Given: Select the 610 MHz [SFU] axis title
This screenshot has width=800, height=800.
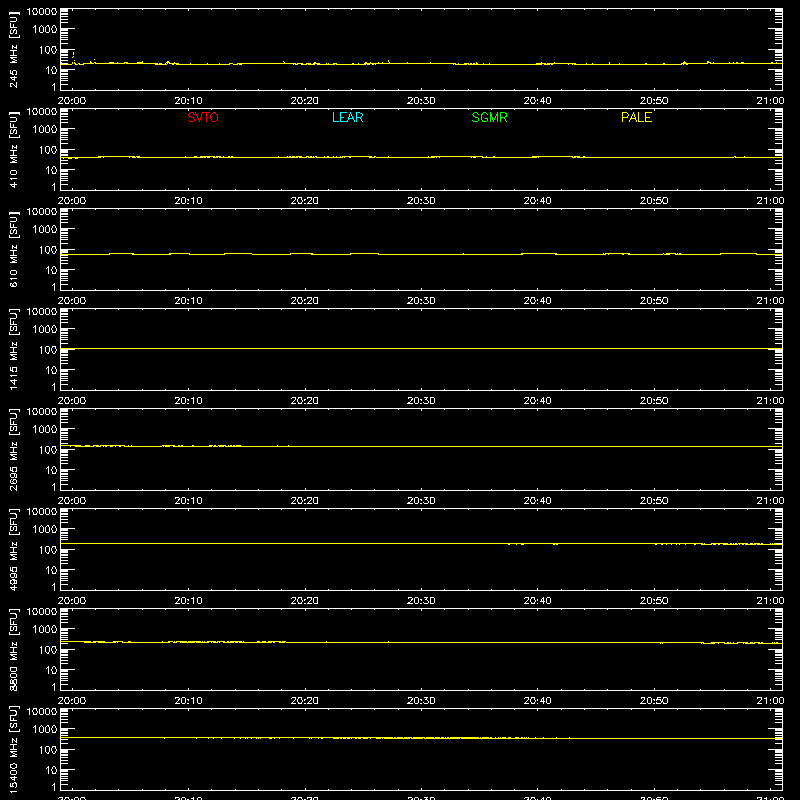Looking at the screenshot, I should (13, 250).
